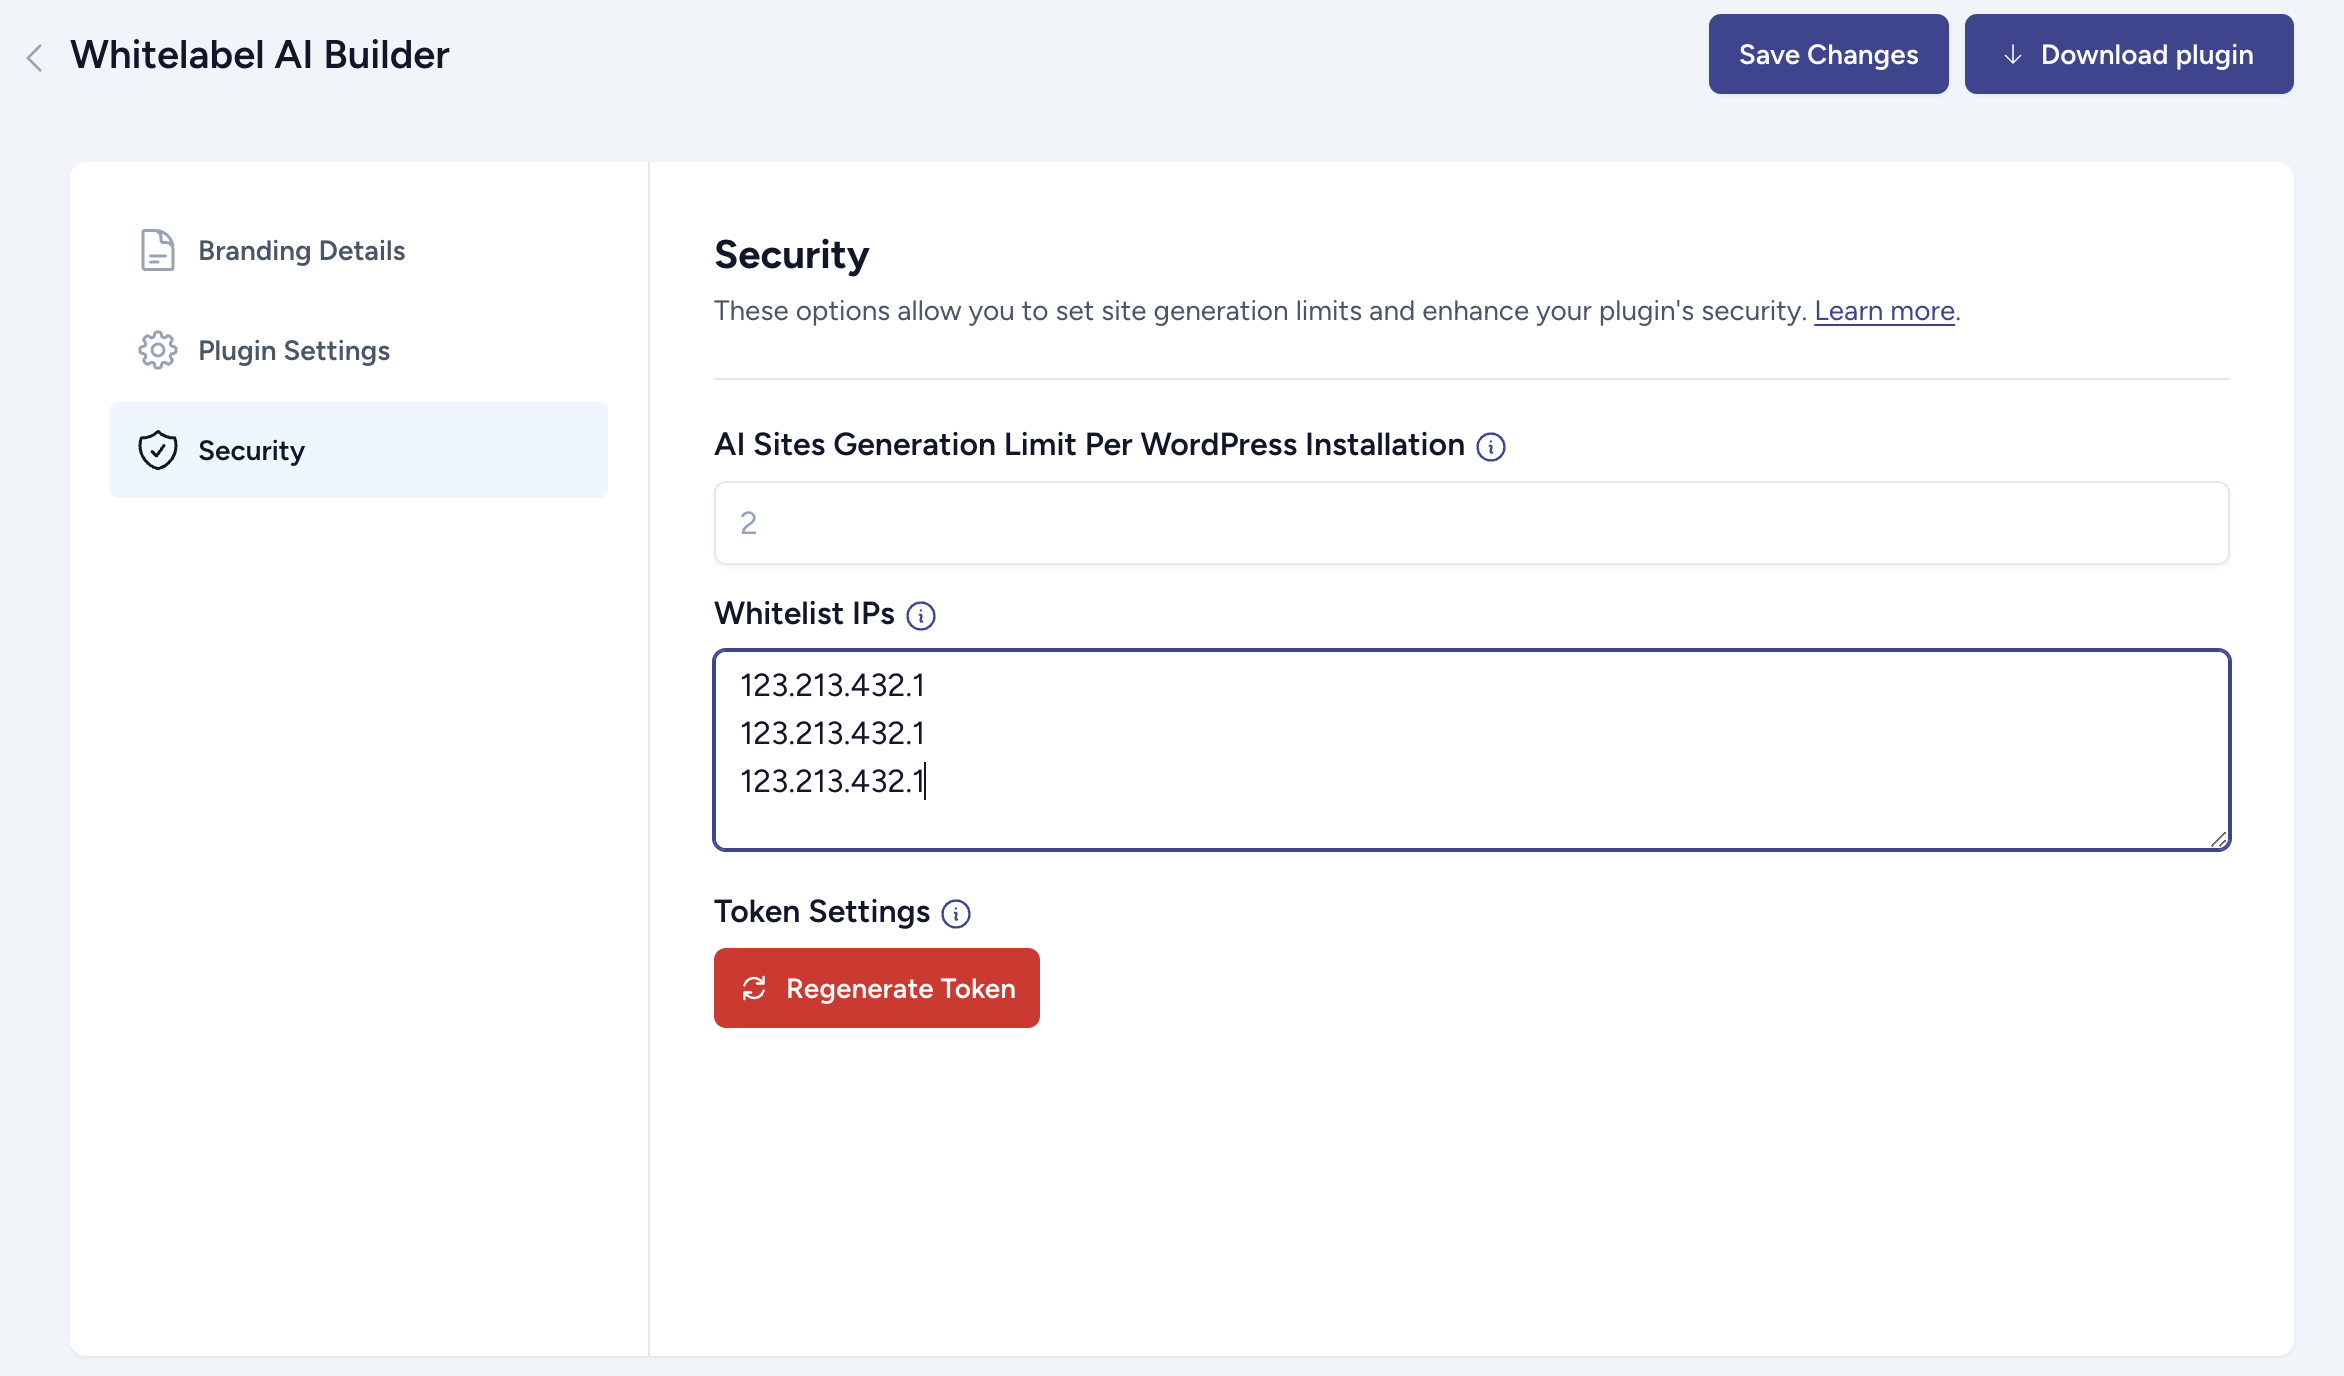This screenshot has height=1376, width=2344.
Task: Click info icon next to AI Sites Generation Limit
Action: [x=1490, y=447]
